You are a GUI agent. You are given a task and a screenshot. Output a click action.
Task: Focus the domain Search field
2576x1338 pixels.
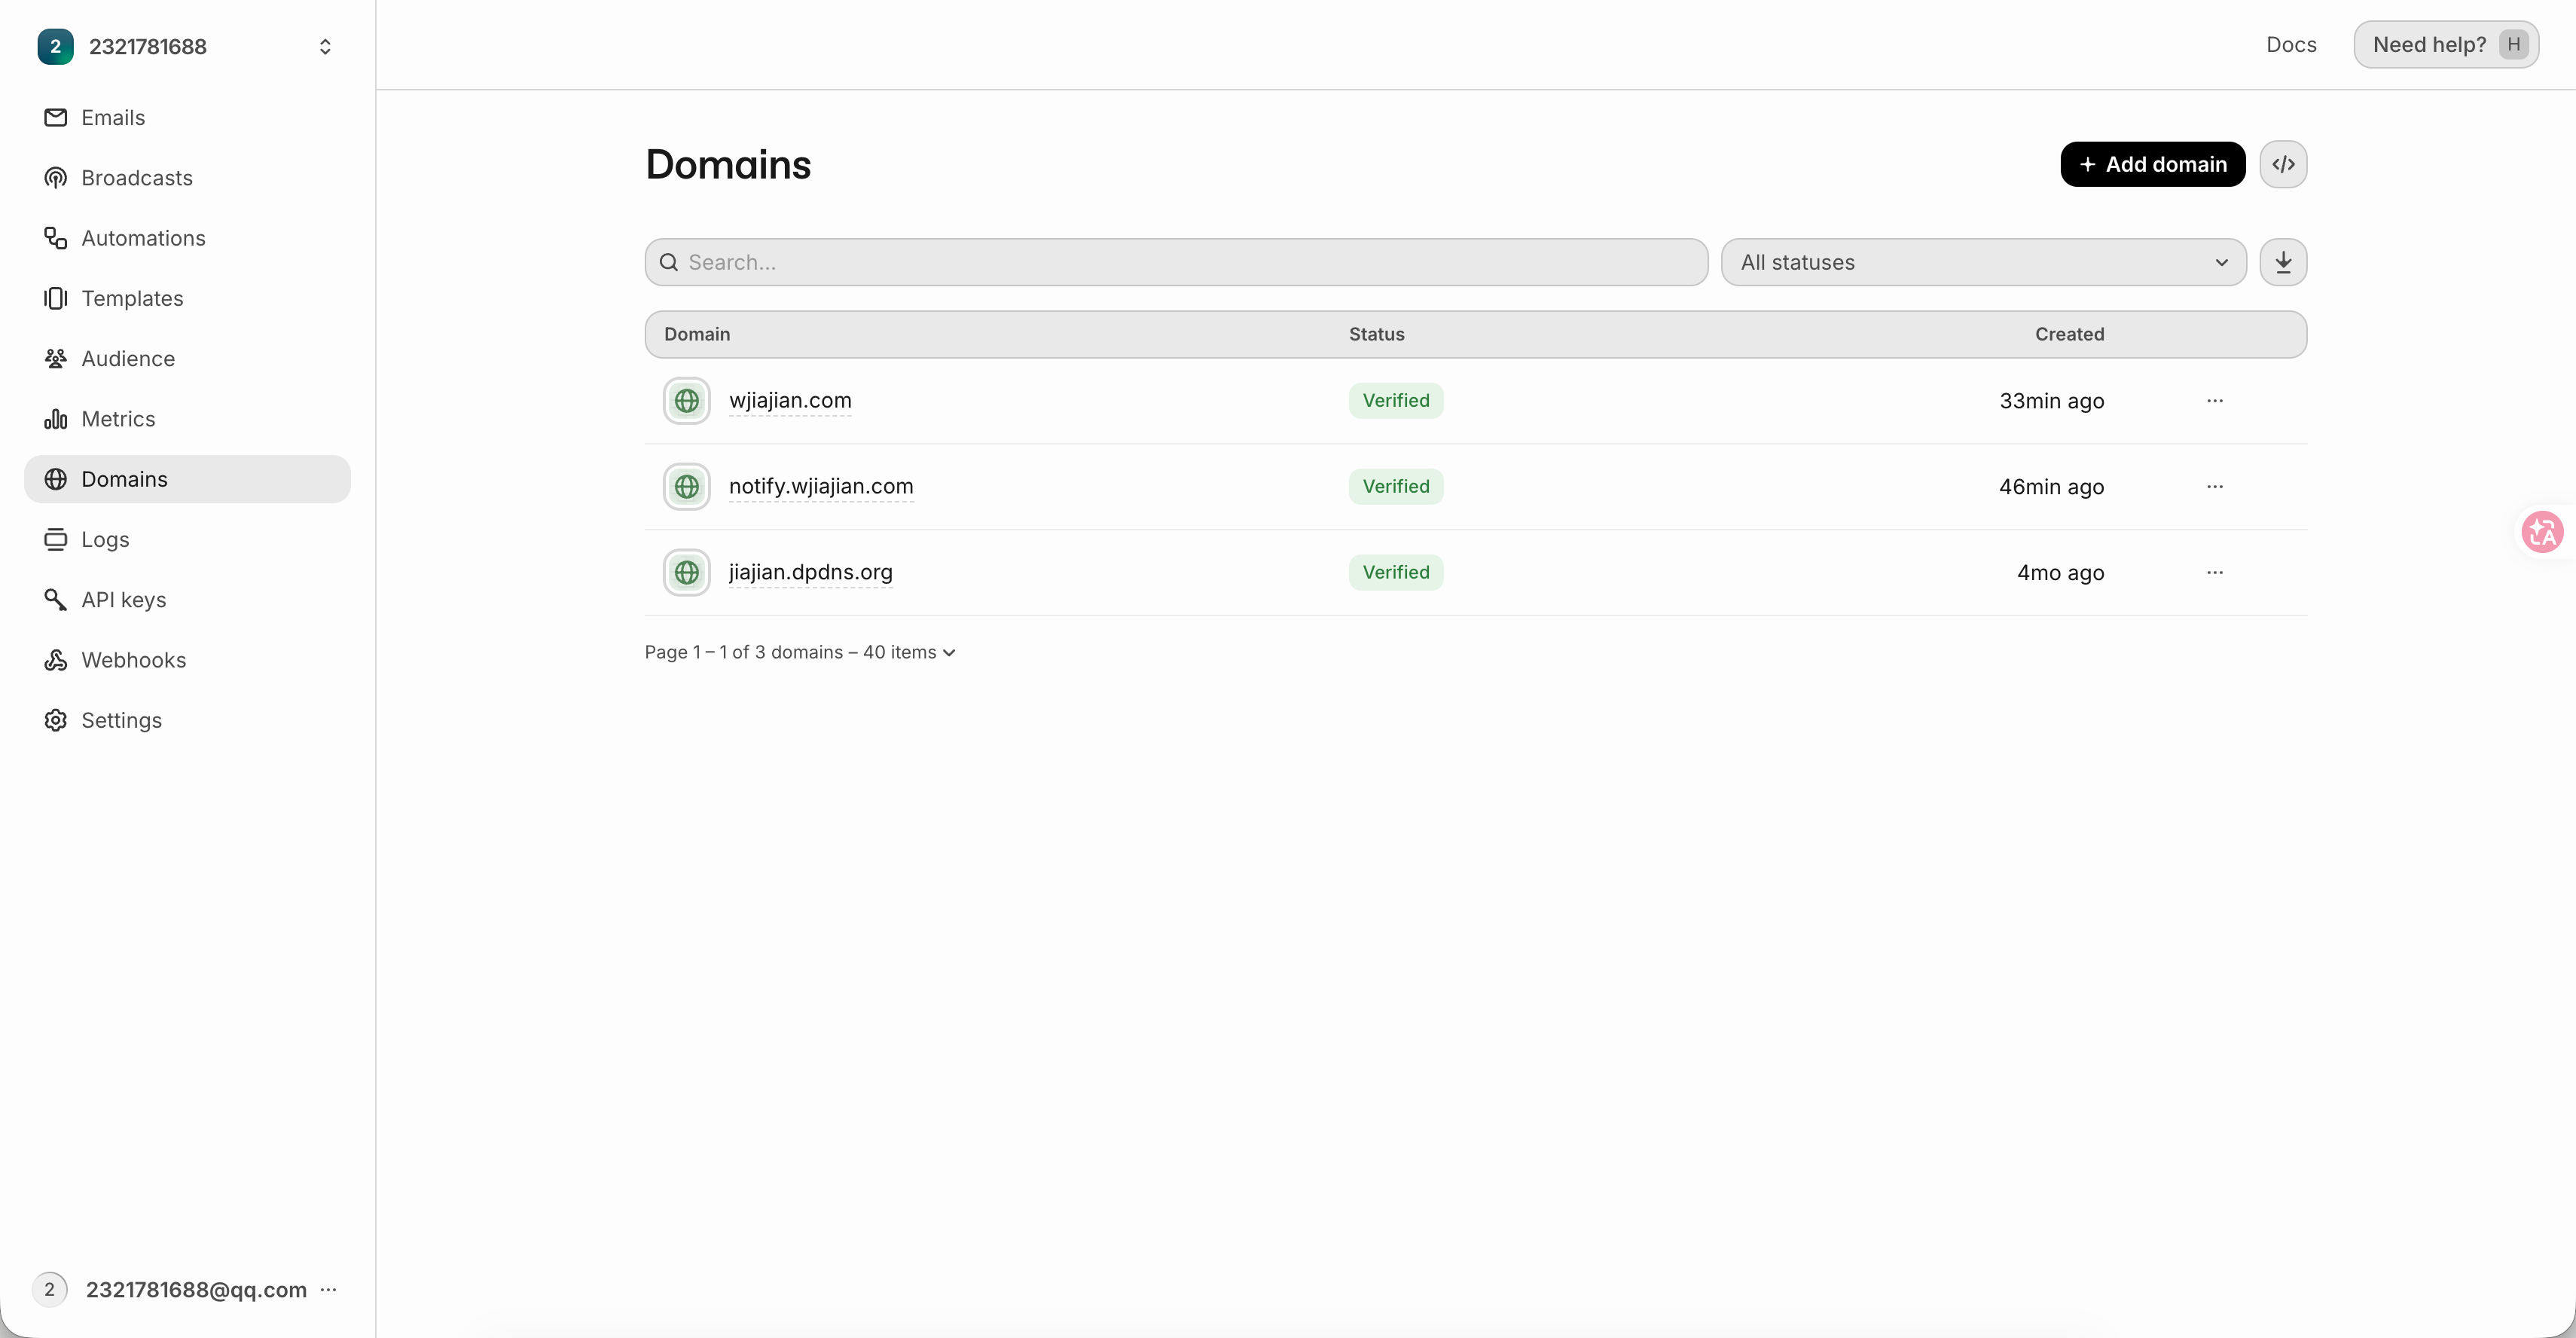coord(1176,262)
